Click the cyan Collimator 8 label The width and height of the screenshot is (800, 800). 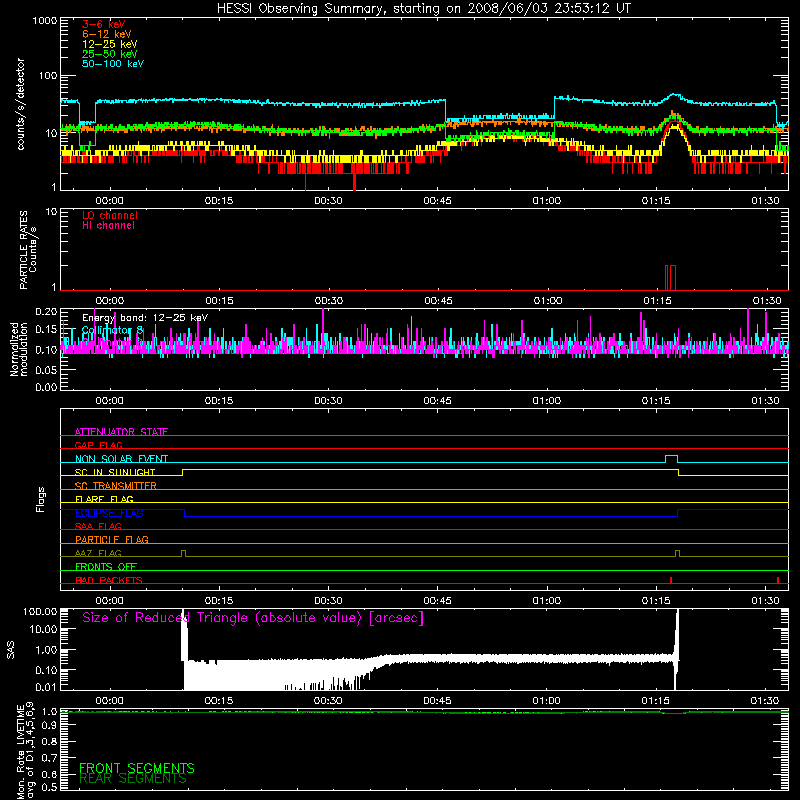tap(112, 330)
